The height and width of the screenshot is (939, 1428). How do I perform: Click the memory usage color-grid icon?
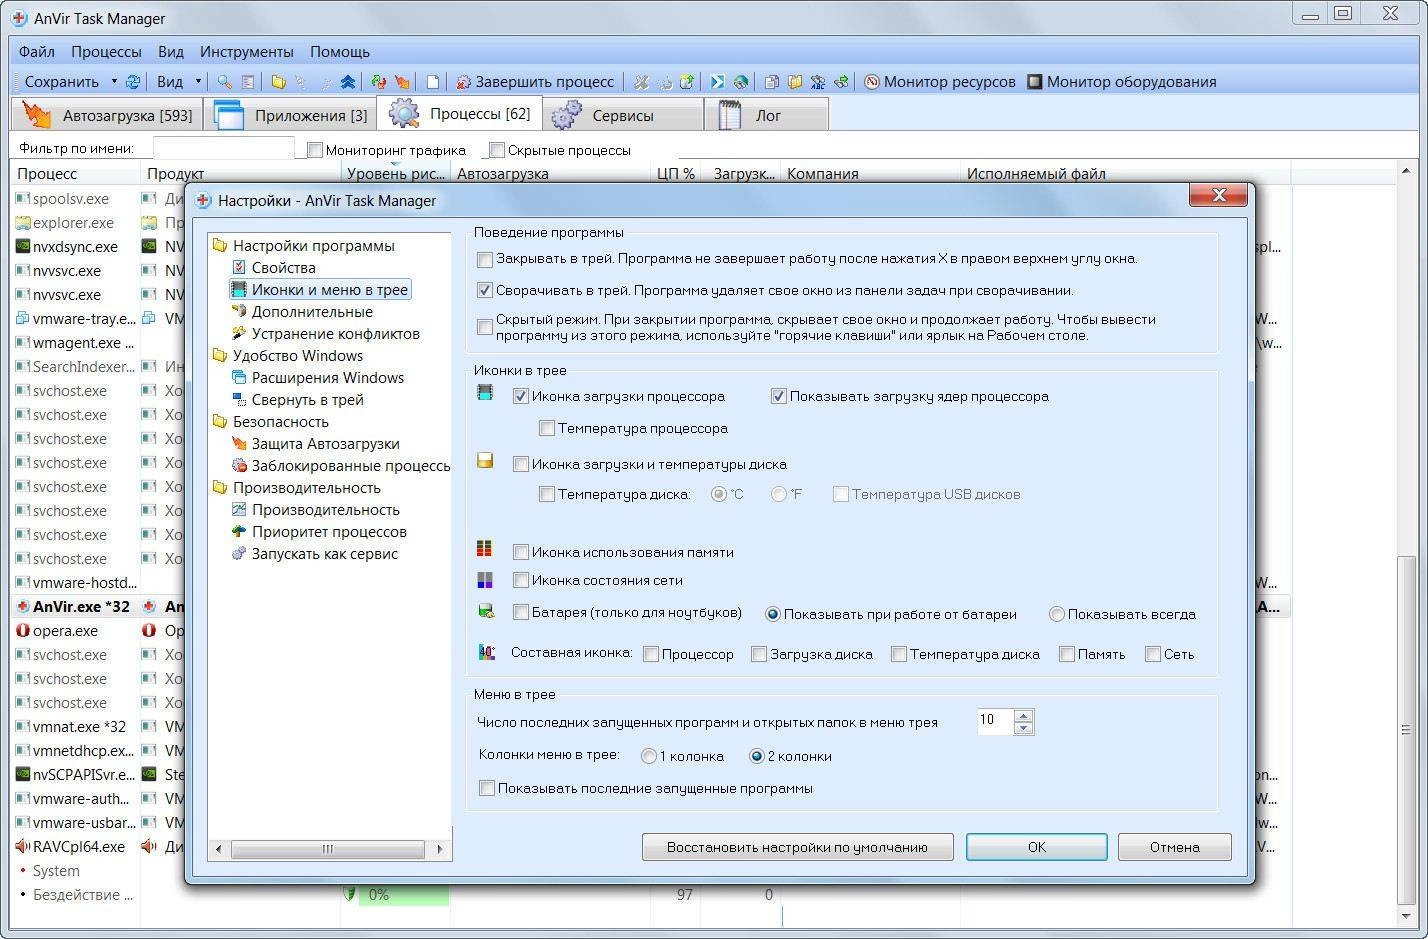(x=485, y=548)
